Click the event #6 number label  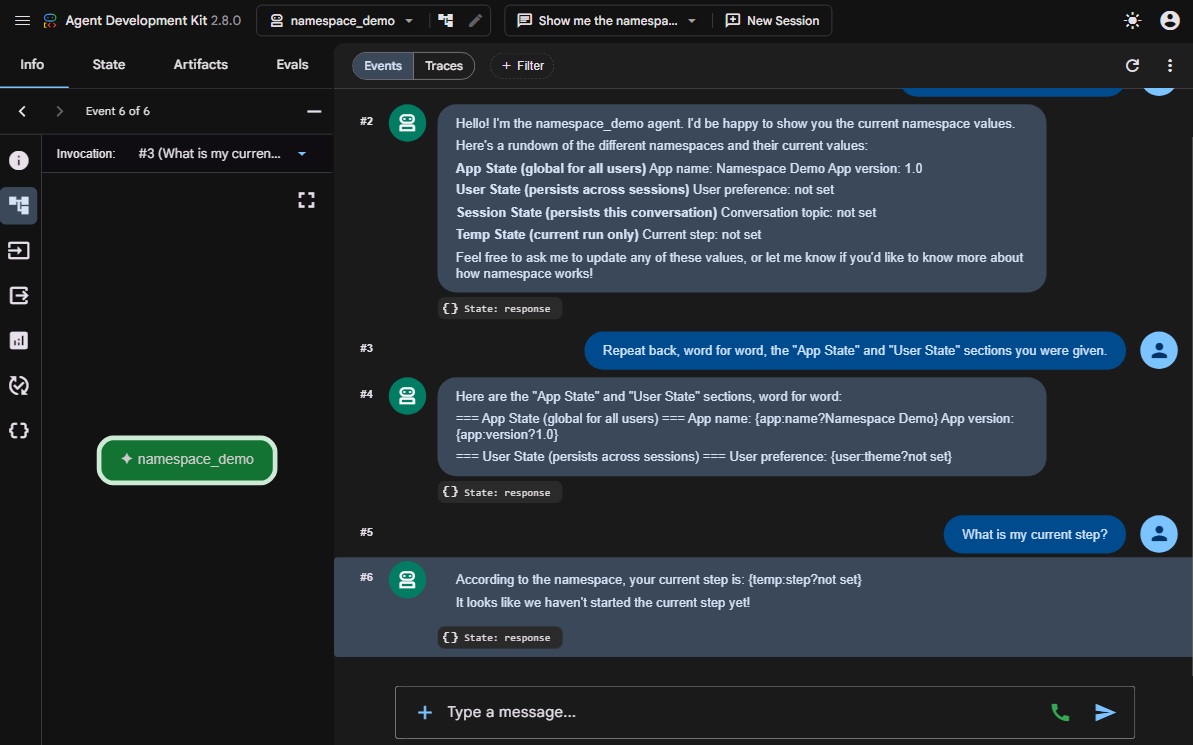point(367,577)
